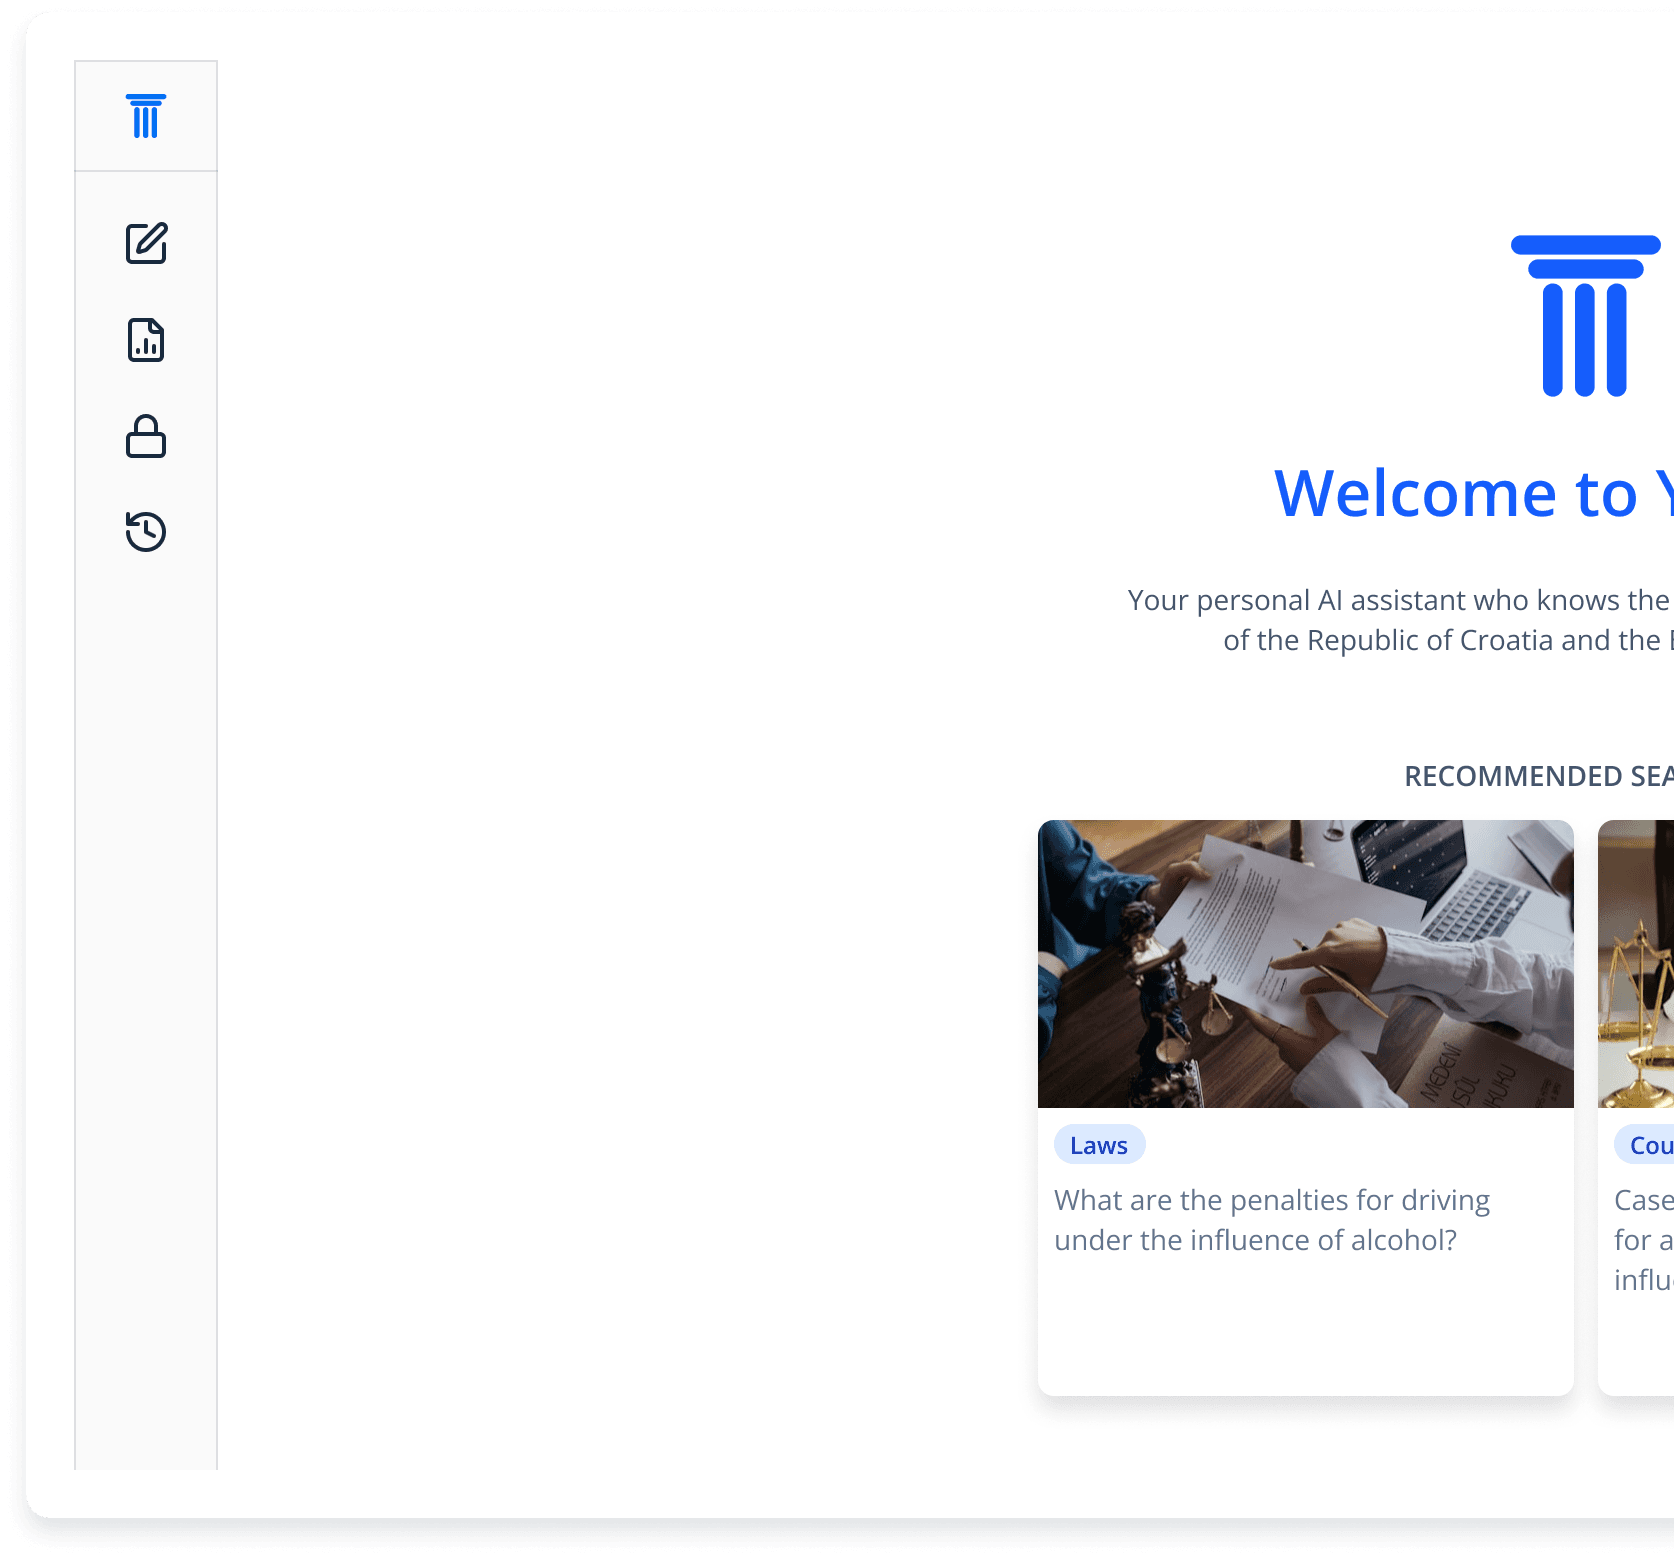This screenshot has width=1674, height=1557.
Task: Open the second card's text starting 'Case'
Action: [1643, 1200]
